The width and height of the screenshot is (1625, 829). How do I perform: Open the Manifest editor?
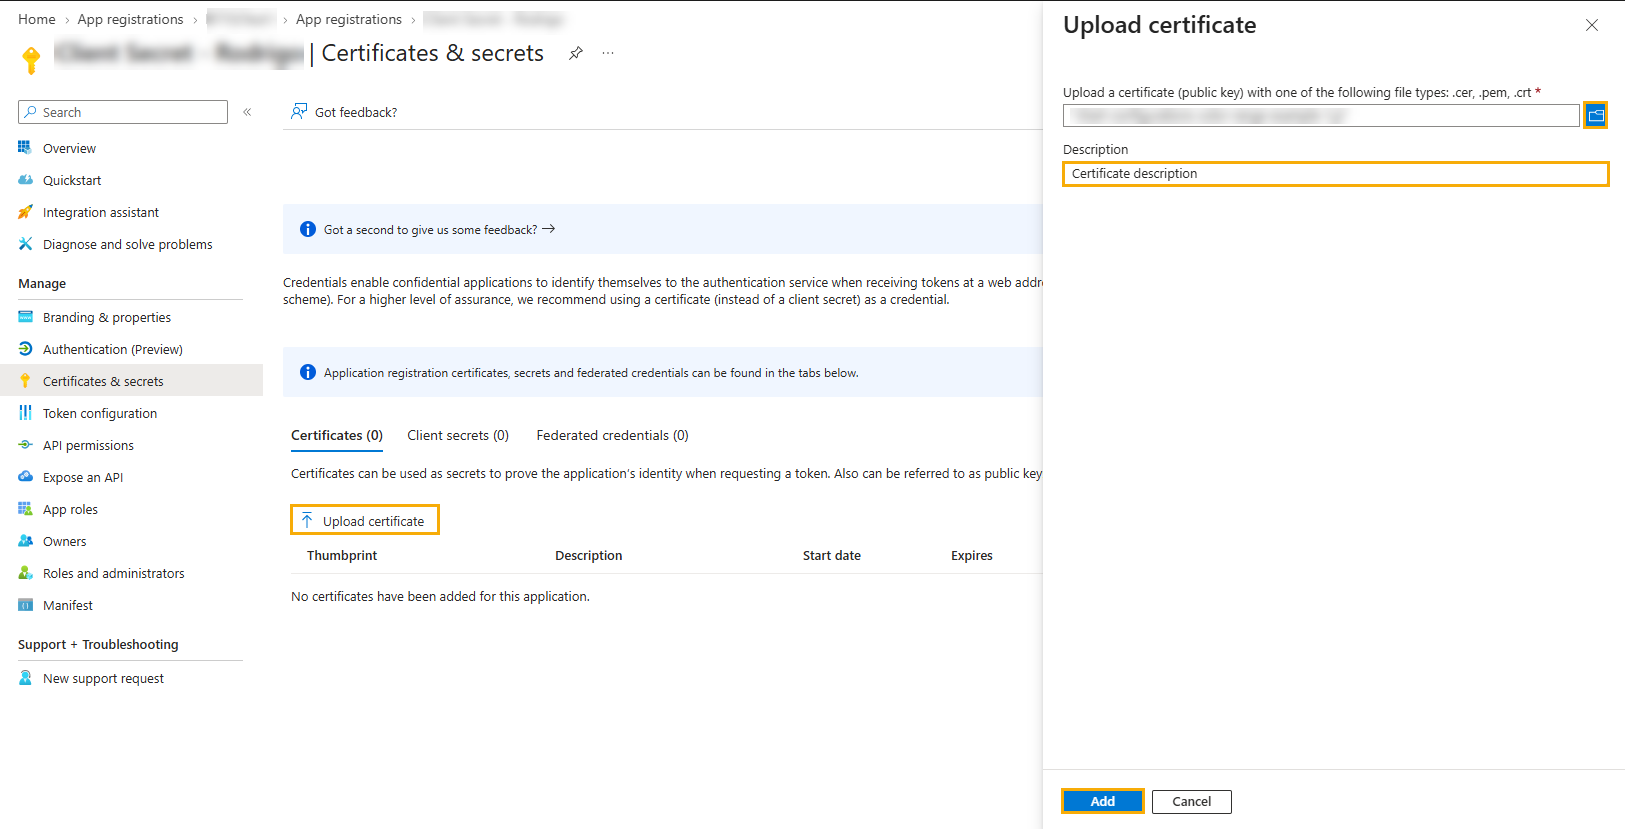click(67, 605)
